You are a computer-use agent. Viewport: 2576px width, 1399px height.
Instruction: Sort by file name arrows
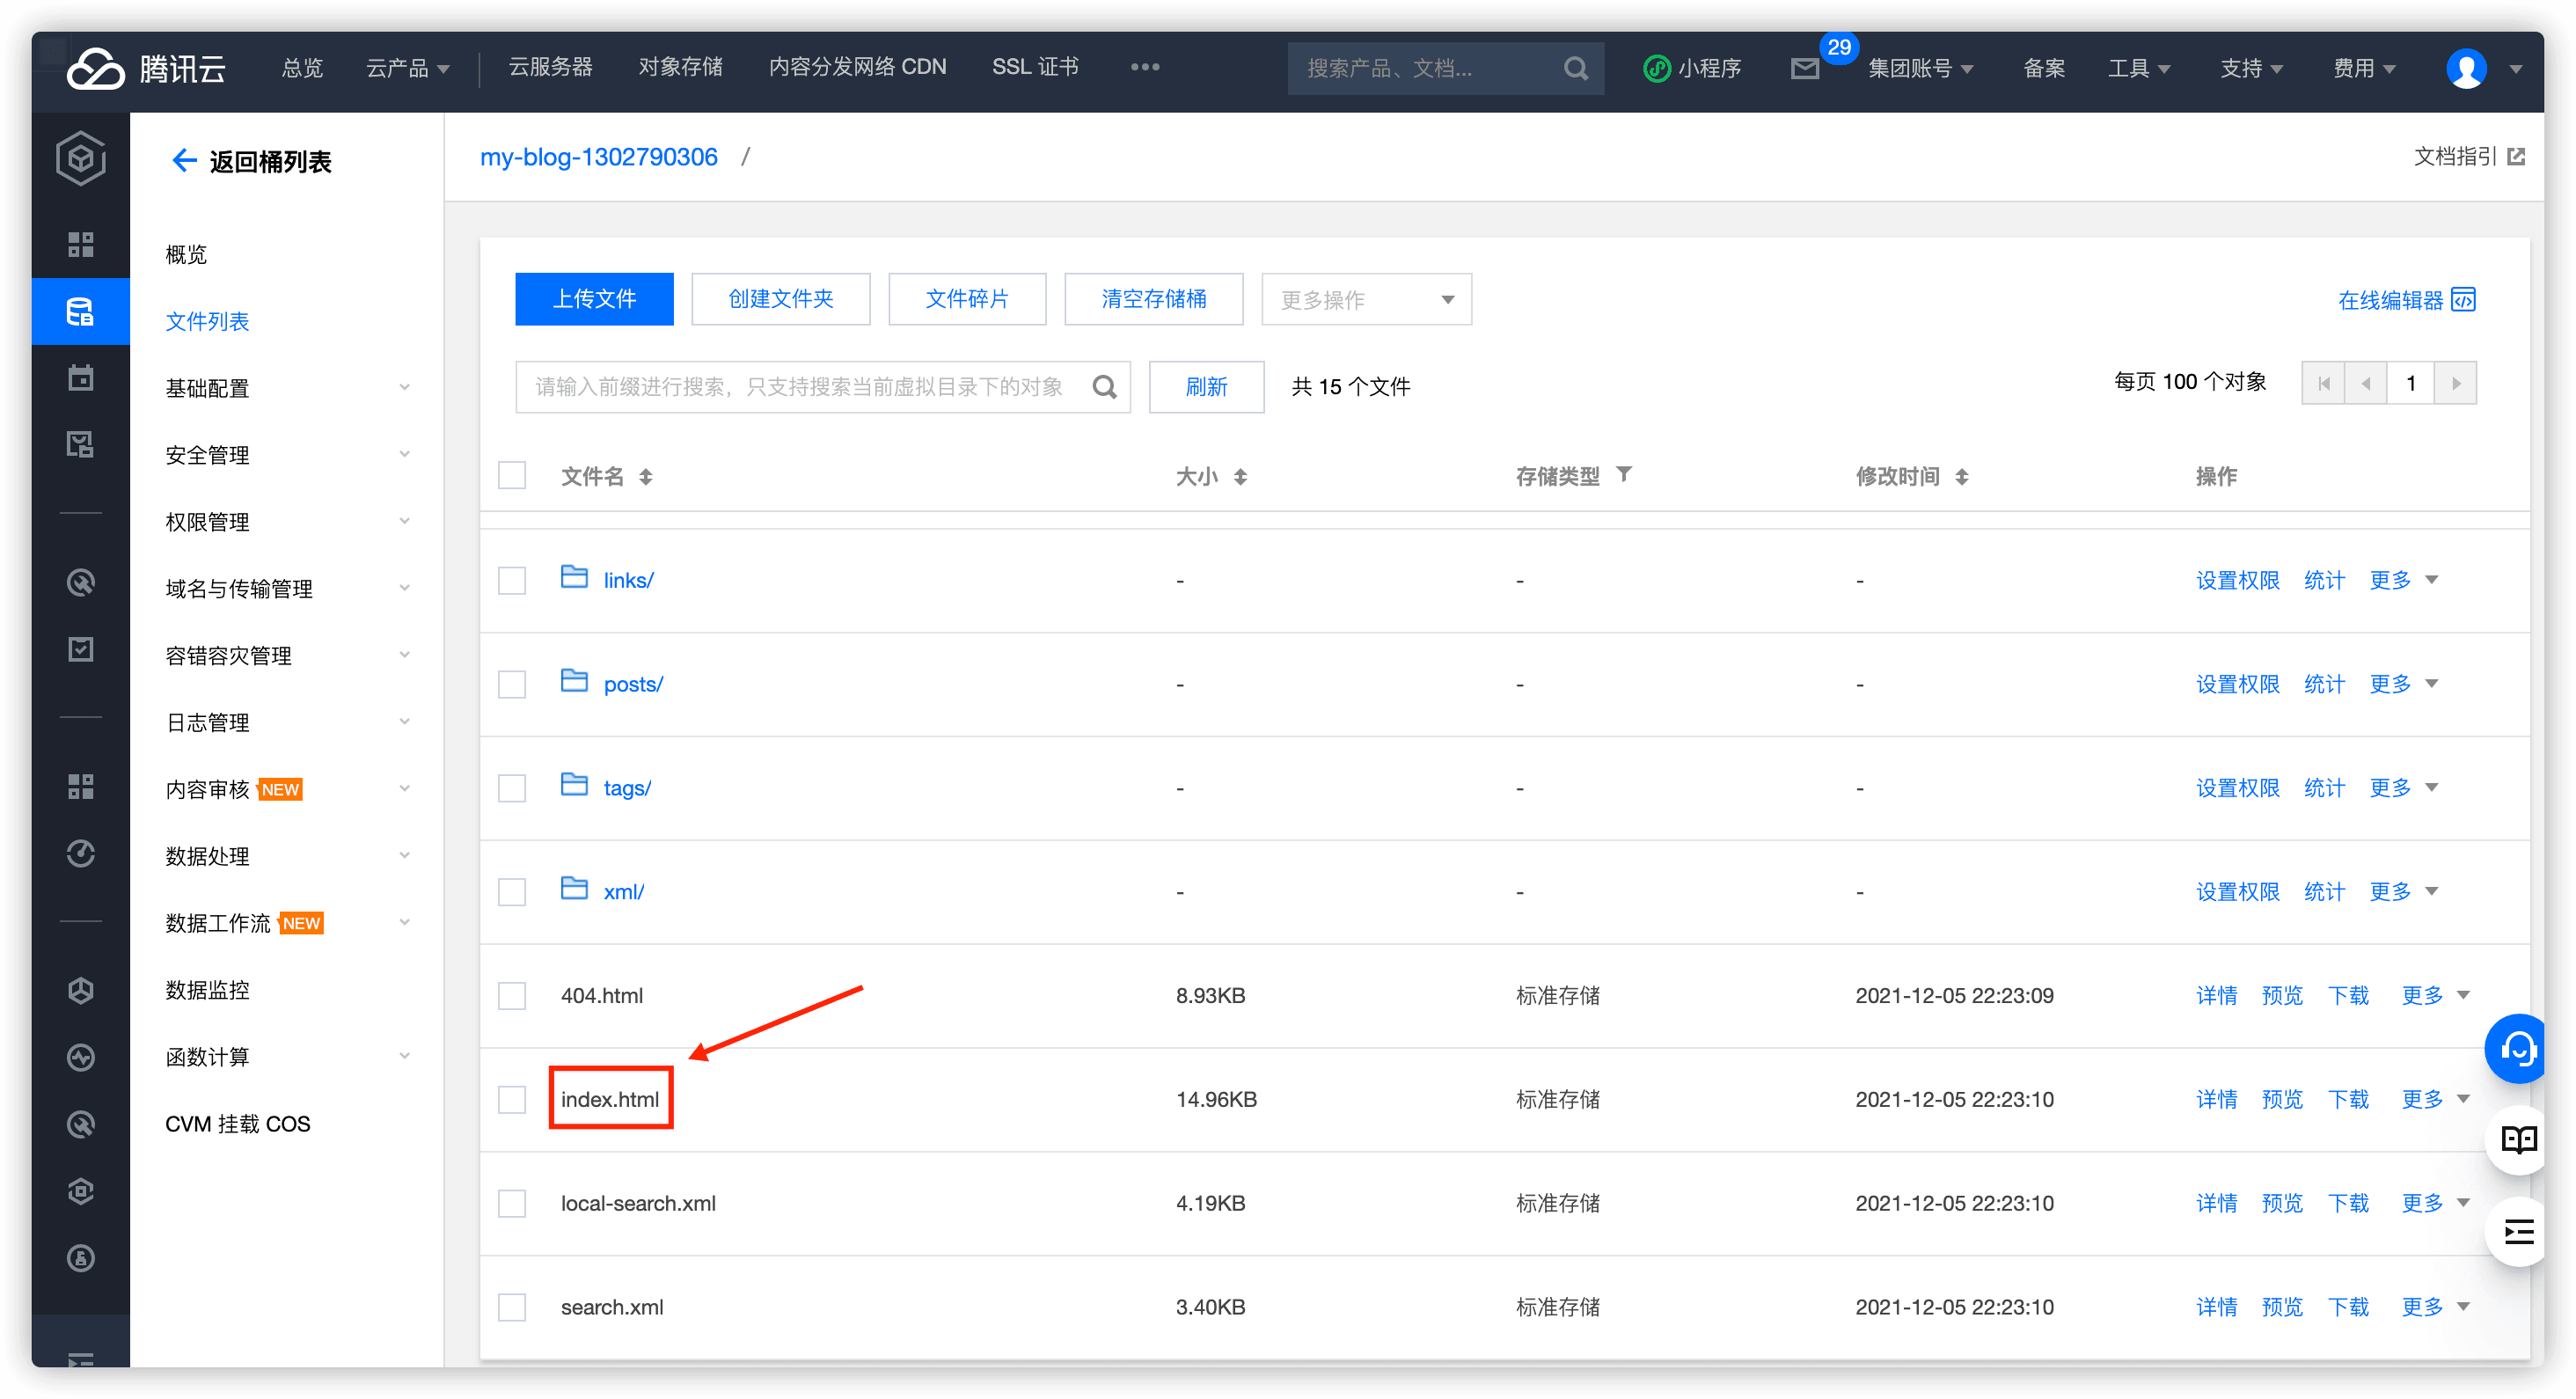646,477
